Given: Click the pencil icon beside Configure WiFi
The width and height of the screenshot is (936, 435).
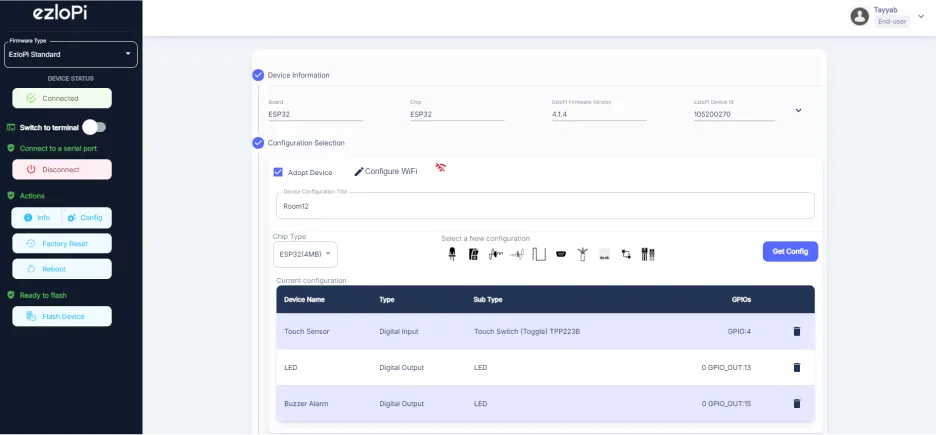Looking at the screenshot, I should (x=359, y=172).
